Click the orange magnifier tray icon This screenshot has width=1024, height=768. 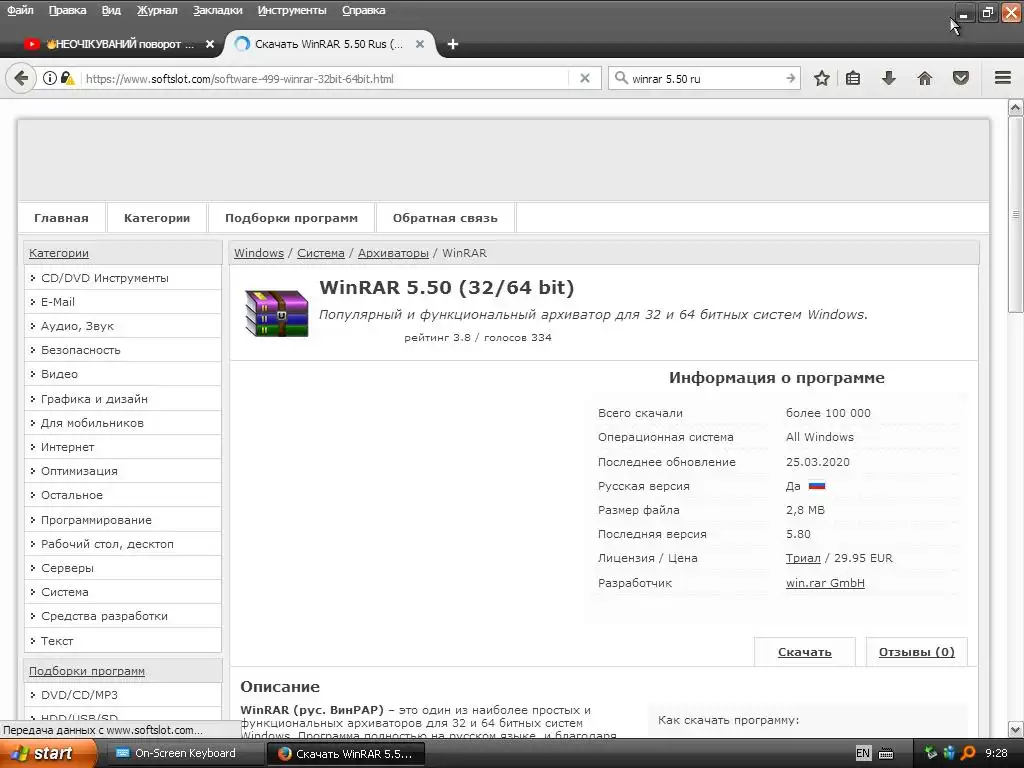[x=968, y=753]
